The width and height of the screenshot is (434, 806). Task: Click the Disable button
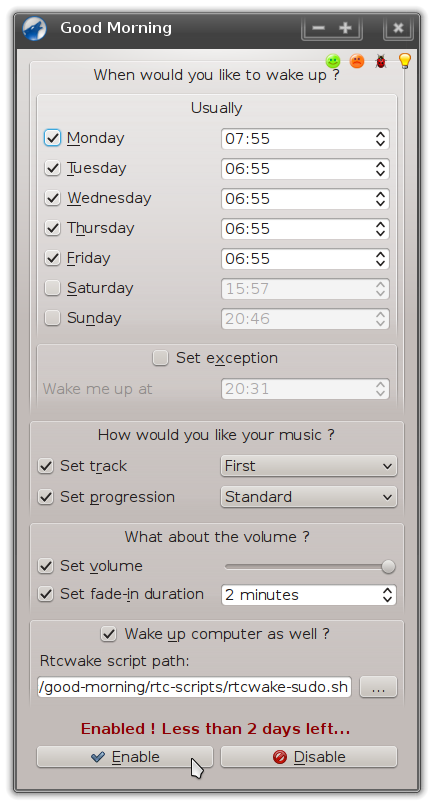point(309,757)
